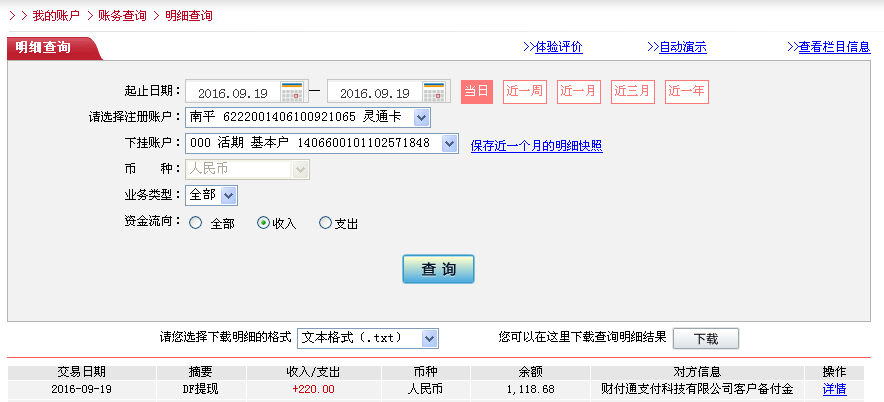
Task: Click the start date input field
Action: coord(233,93)
